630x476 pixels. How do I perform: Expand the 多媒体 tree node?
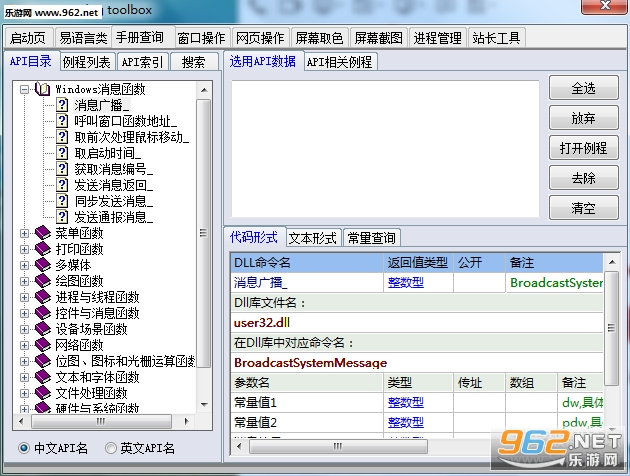click(x=25, y=266)
